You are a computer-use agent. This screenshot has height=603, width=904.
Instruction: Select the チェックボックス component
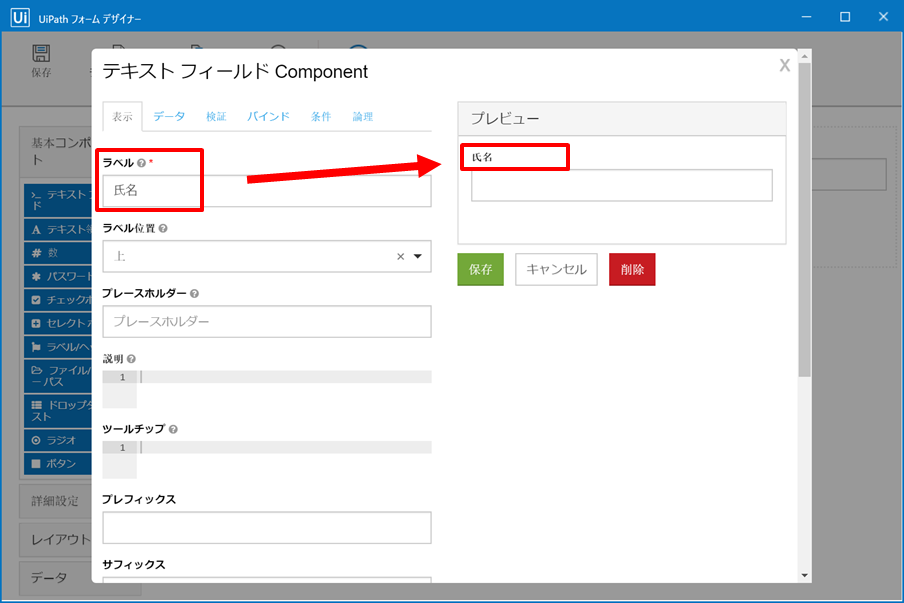(58, 300)
